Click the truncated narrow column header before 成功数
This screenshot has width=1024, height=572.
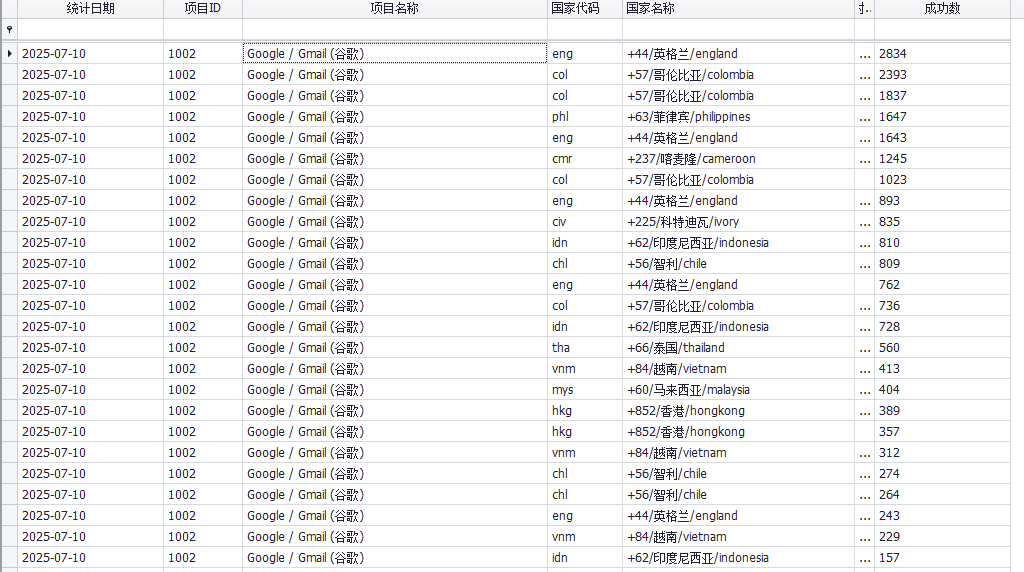pyautogui.click(x=865, y=8)
